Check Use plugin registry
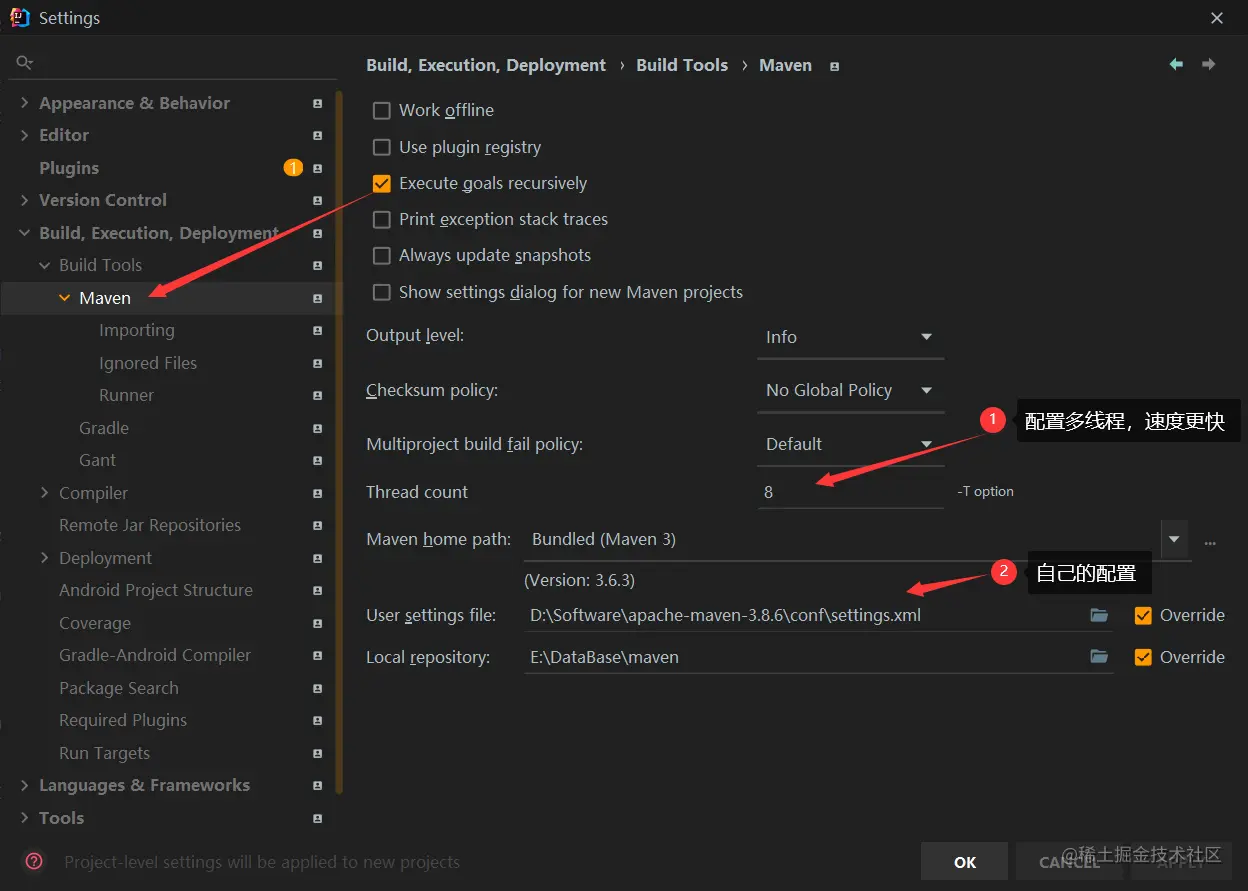Image resolution: width=1248 pixels, height=891 pixels. (x=381, y=147)
